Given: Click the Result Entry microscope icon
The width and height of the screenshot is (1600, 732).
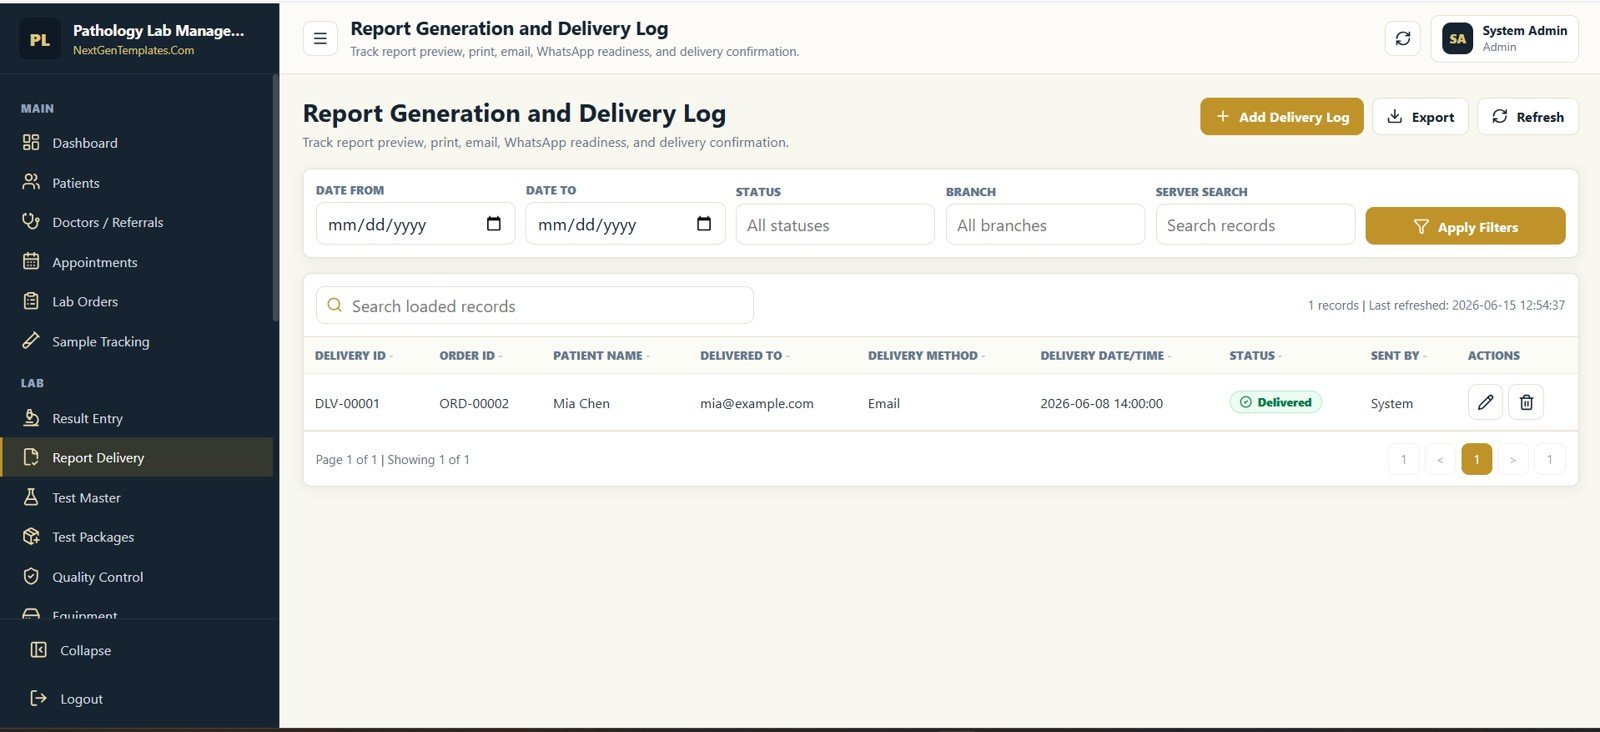Looking at the screenshot, I should 31,417.
